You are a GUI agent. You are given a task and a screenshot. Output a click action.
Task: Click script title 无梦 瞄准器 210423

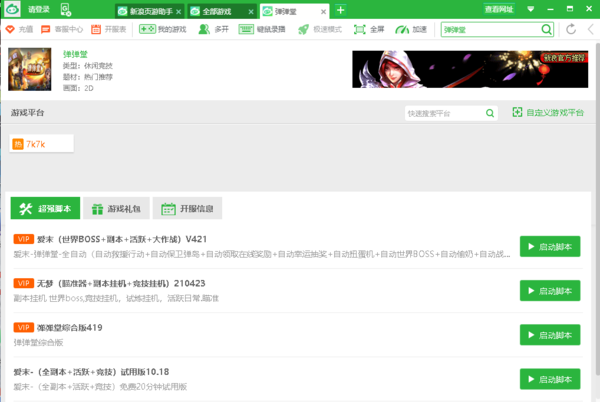(121, 283)
